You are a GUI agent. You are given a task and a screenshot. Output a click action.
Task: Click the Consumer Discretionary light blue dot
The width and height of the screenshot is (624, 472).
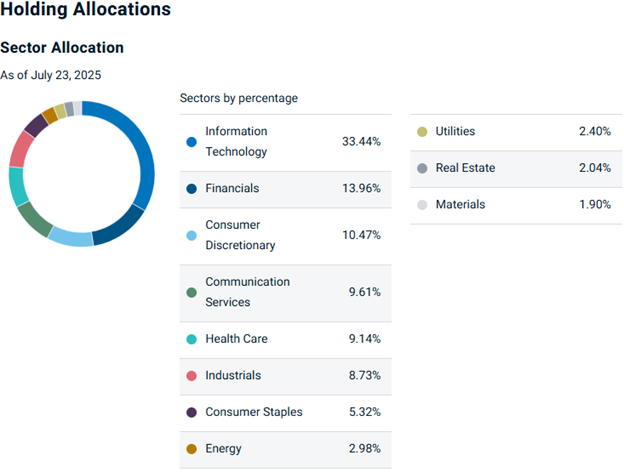(191, 235)
